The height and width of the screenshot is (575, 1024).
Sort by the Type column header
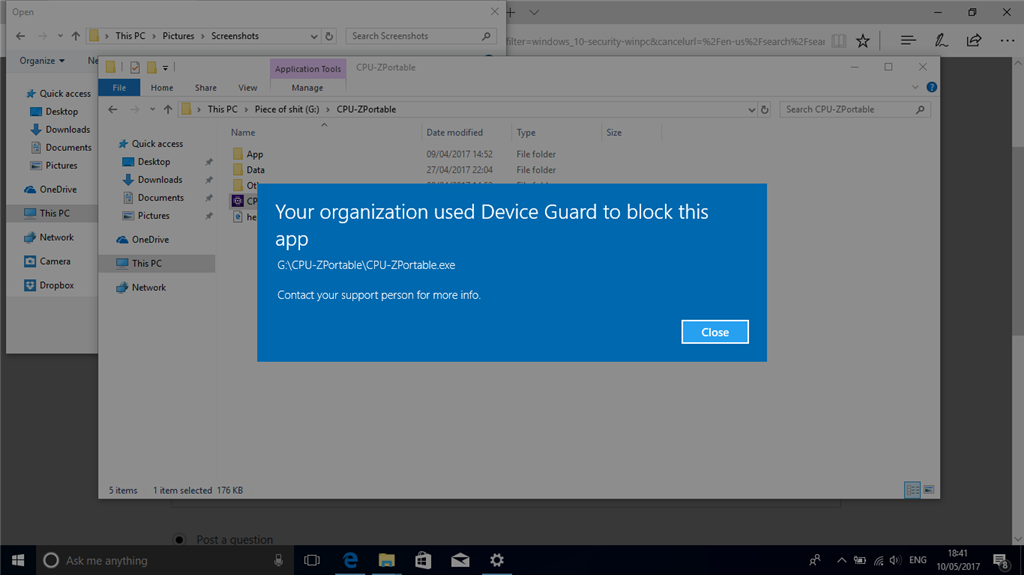(526, 133)
